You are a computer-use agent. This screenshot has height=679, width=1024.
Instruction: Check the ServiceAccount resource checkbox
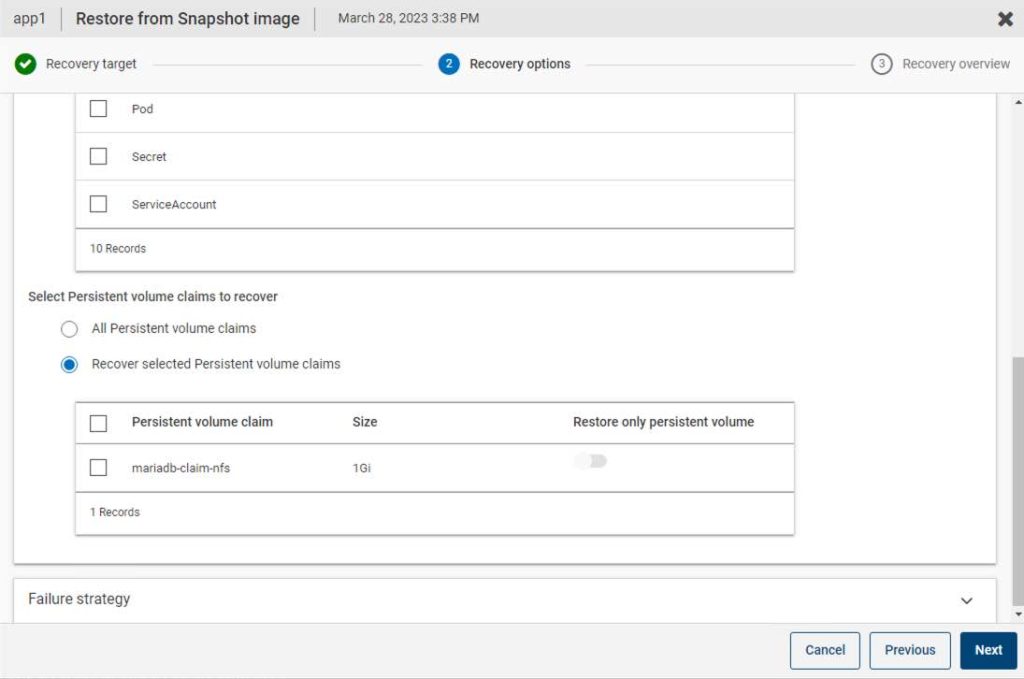(97, 203)
